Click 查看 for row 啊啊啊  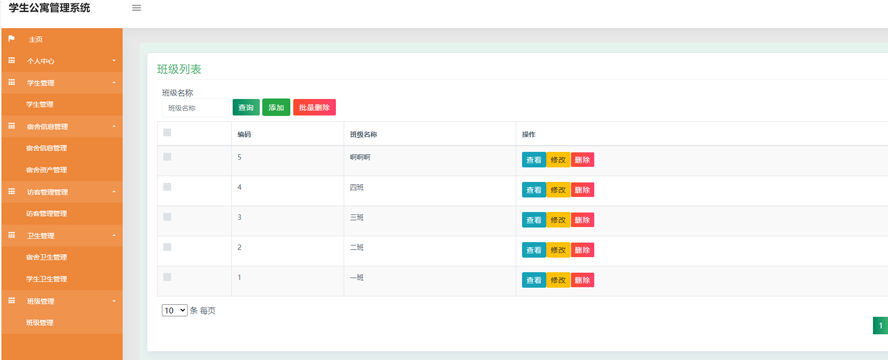(534, 160)
